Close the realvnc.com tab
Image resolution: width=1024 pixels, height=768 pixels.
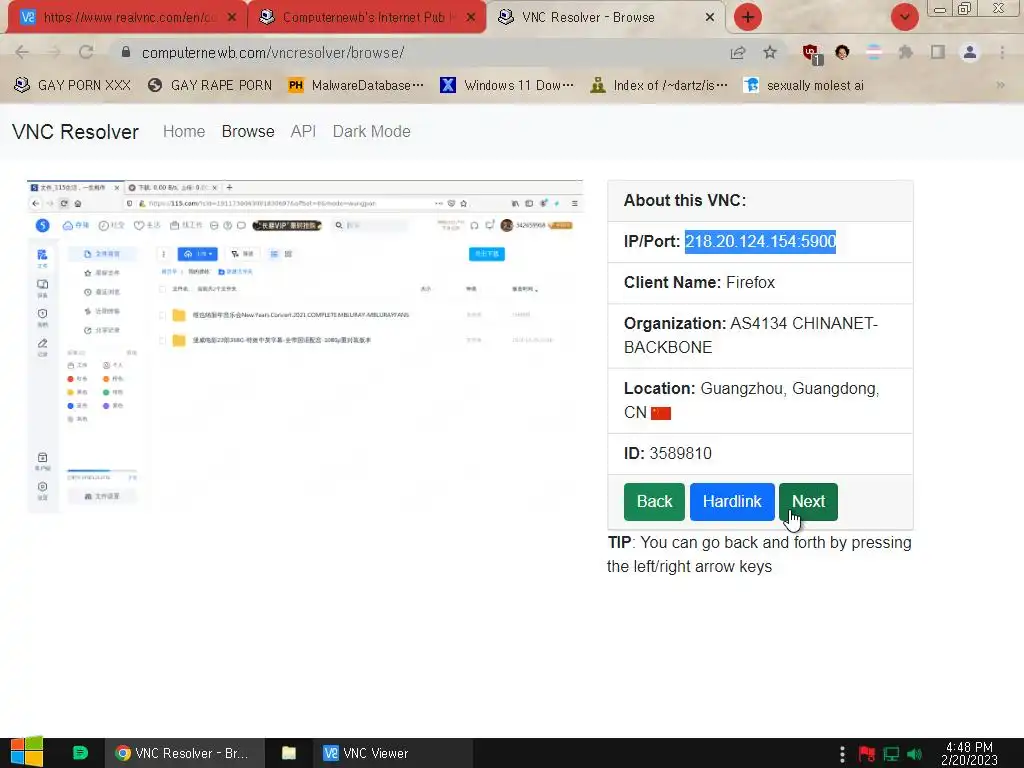point(232,18)
